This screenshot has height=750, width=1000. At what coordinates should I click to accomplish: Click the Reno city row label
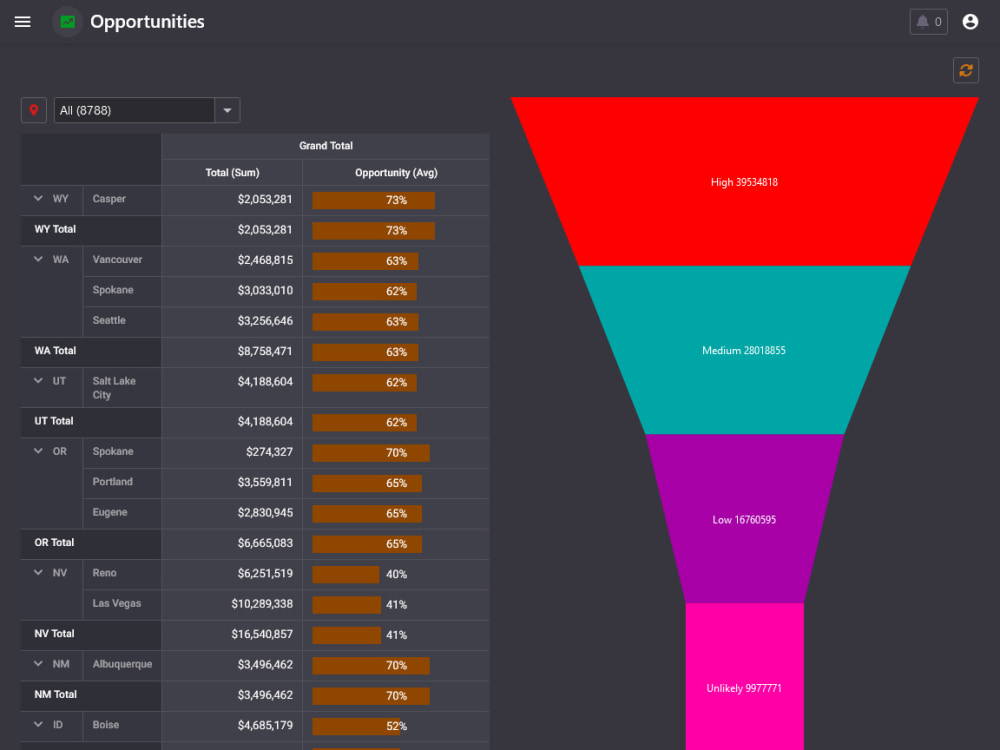pyautogui.click(x=105, y=573)
